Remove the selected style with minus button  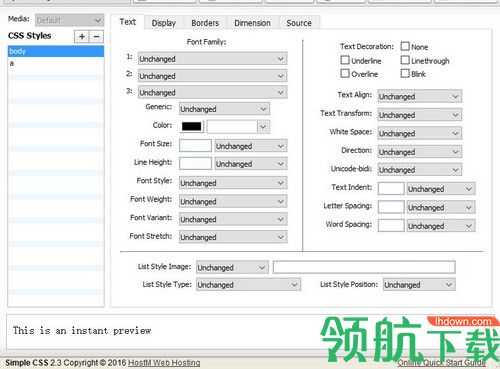97,36
